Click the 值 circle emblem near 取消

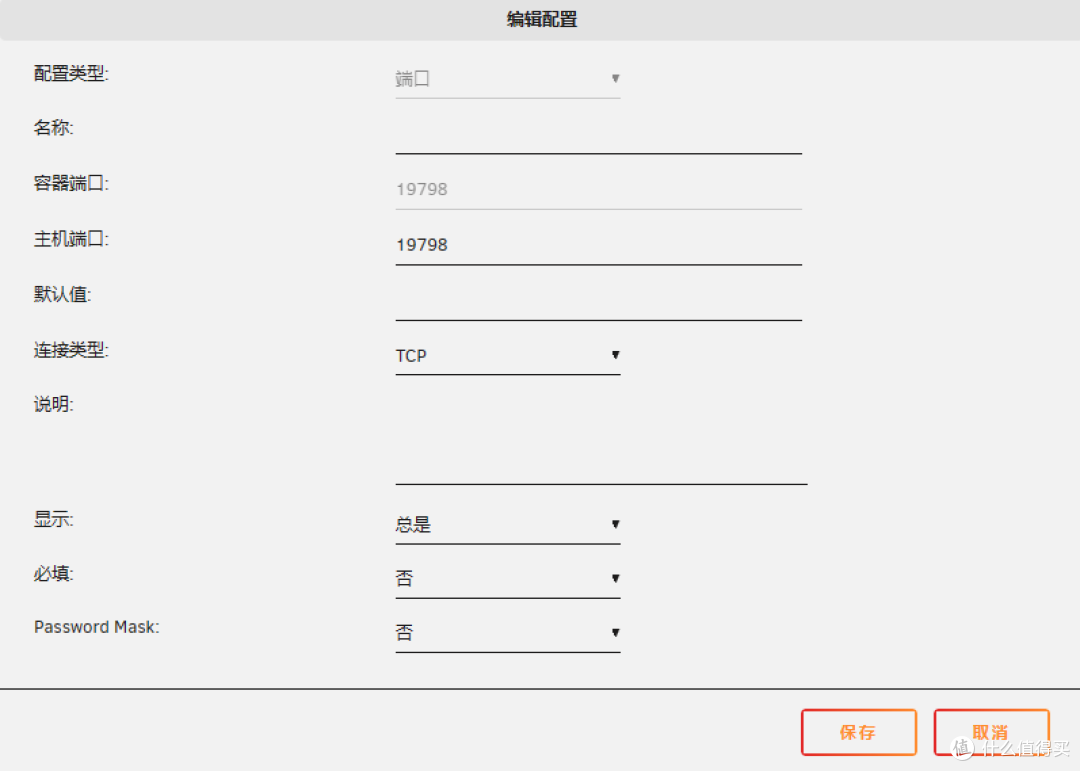[x=961, y=748]
